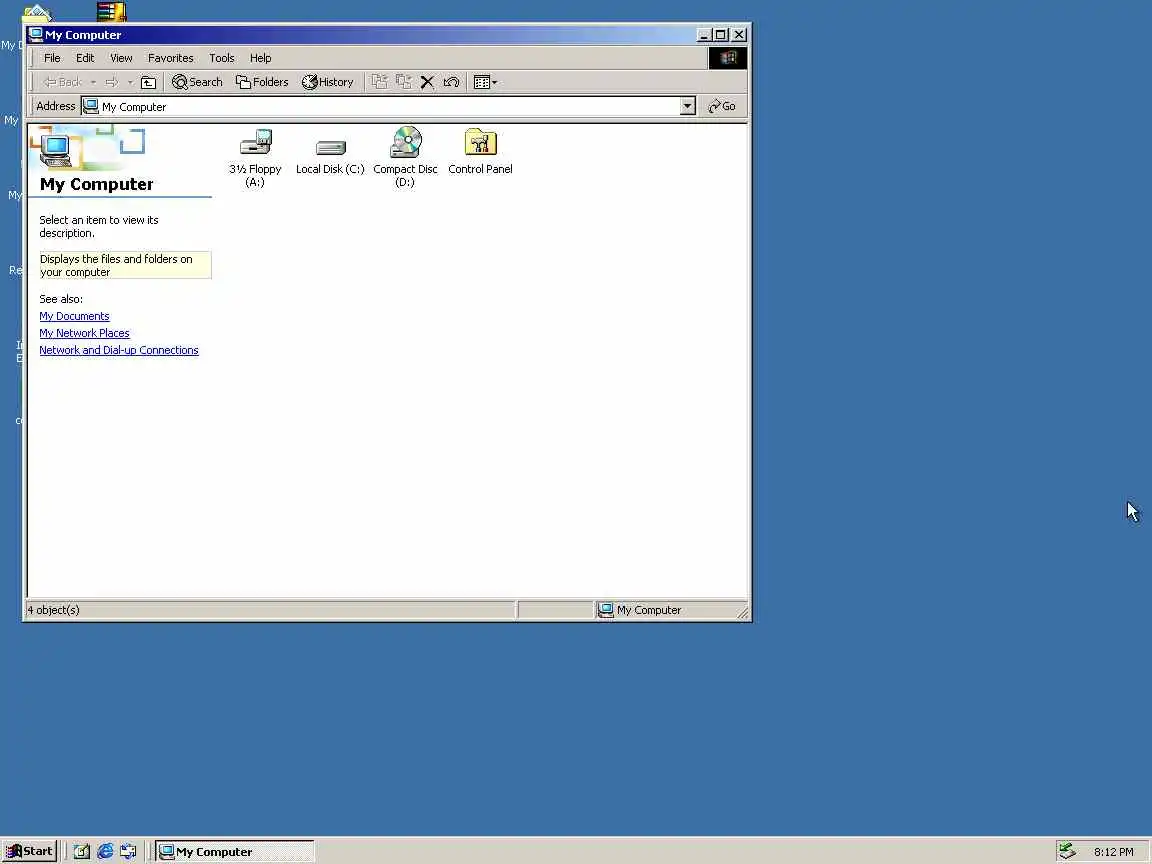Click the Start button
Image resolution: width=1152 pixels, height=864 pixels.
point(29,852)
